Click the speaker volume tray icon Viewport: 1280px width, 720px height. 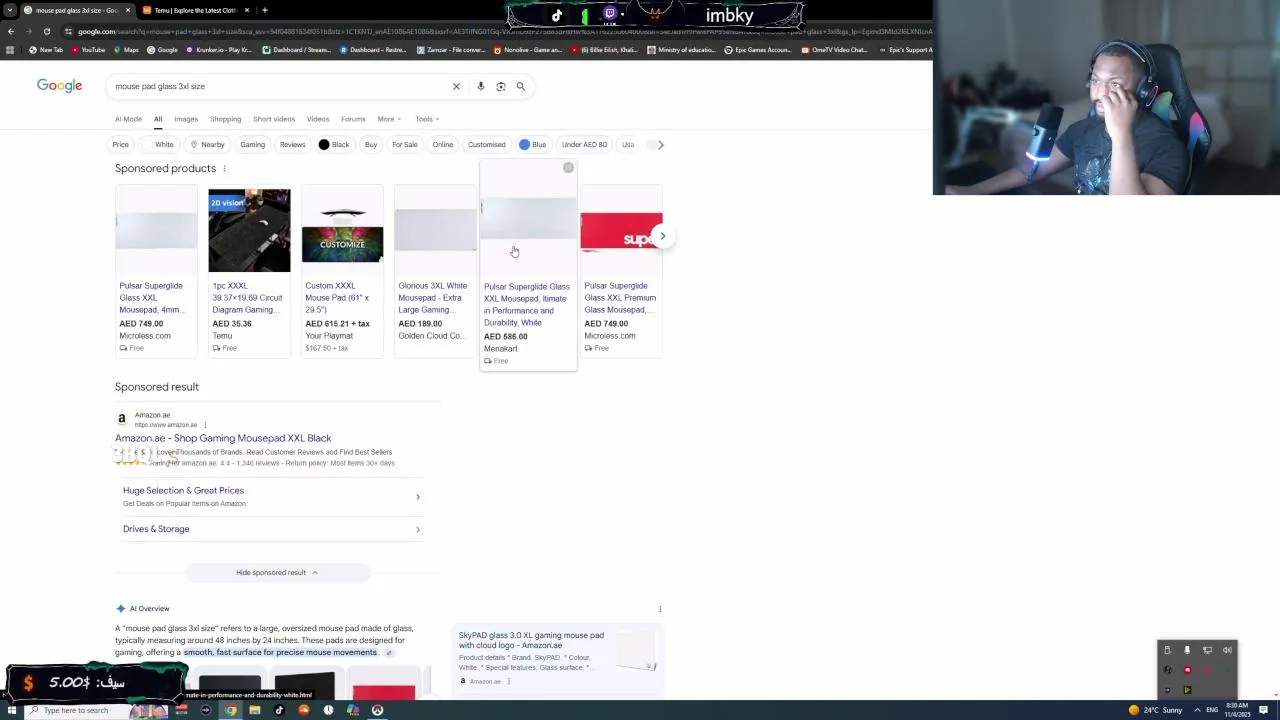[x=1227, y=650]
